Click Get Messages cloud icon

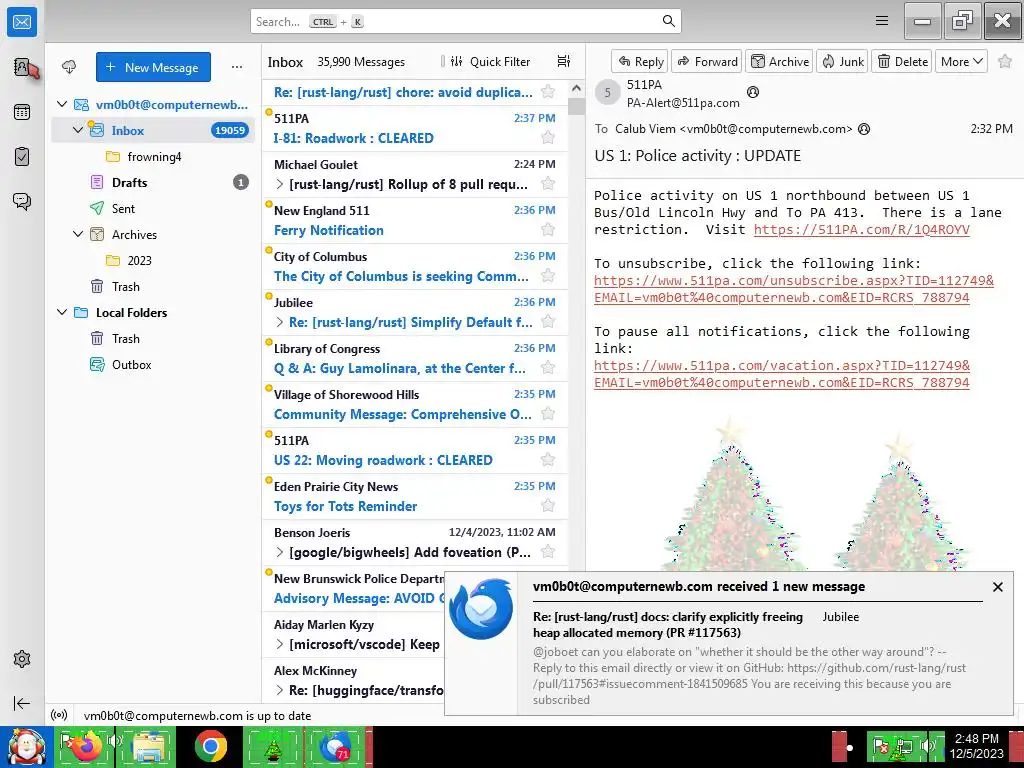[69, 67]
